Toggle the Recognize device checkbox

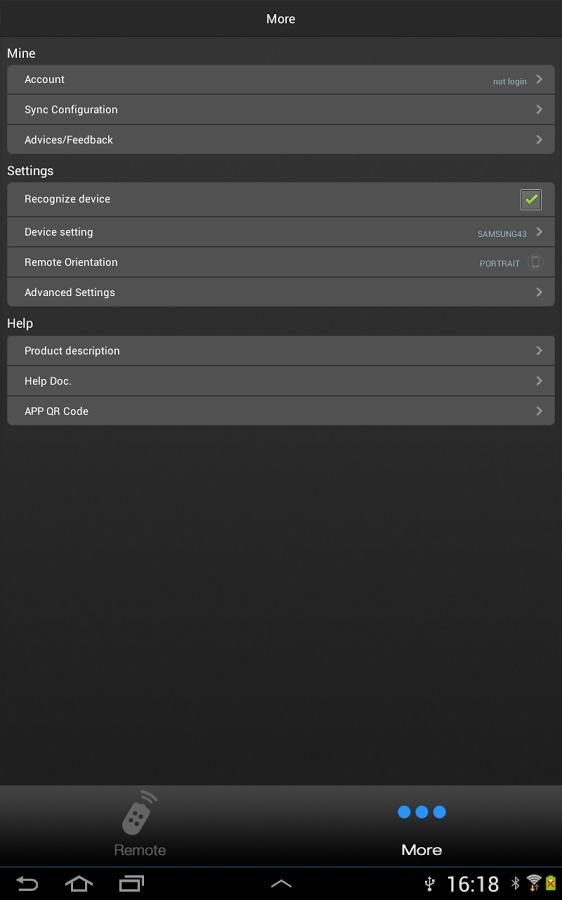coord(530,199)
